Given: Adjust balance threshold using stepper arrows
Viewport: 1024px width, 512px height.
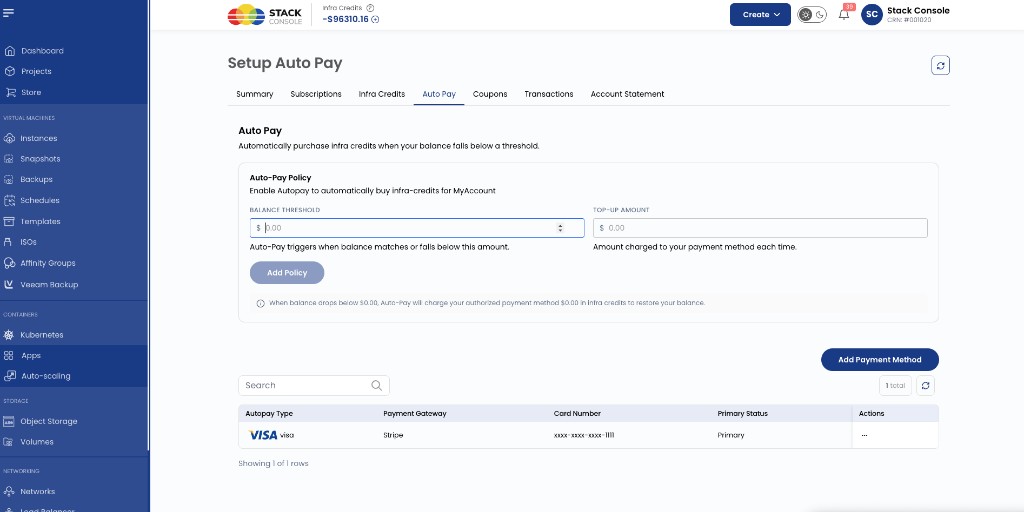Looking at the screenshot, I should click(x=560, y=228).
